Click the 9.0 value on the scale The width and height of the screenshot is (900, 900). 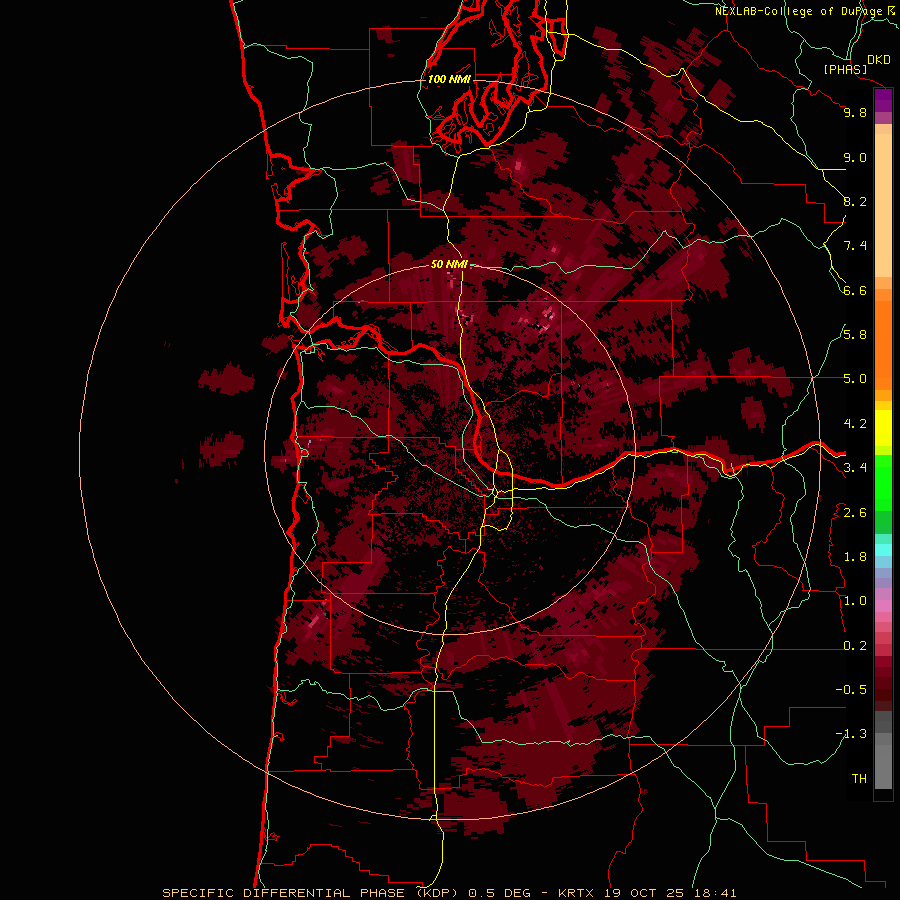pos(855,157)
